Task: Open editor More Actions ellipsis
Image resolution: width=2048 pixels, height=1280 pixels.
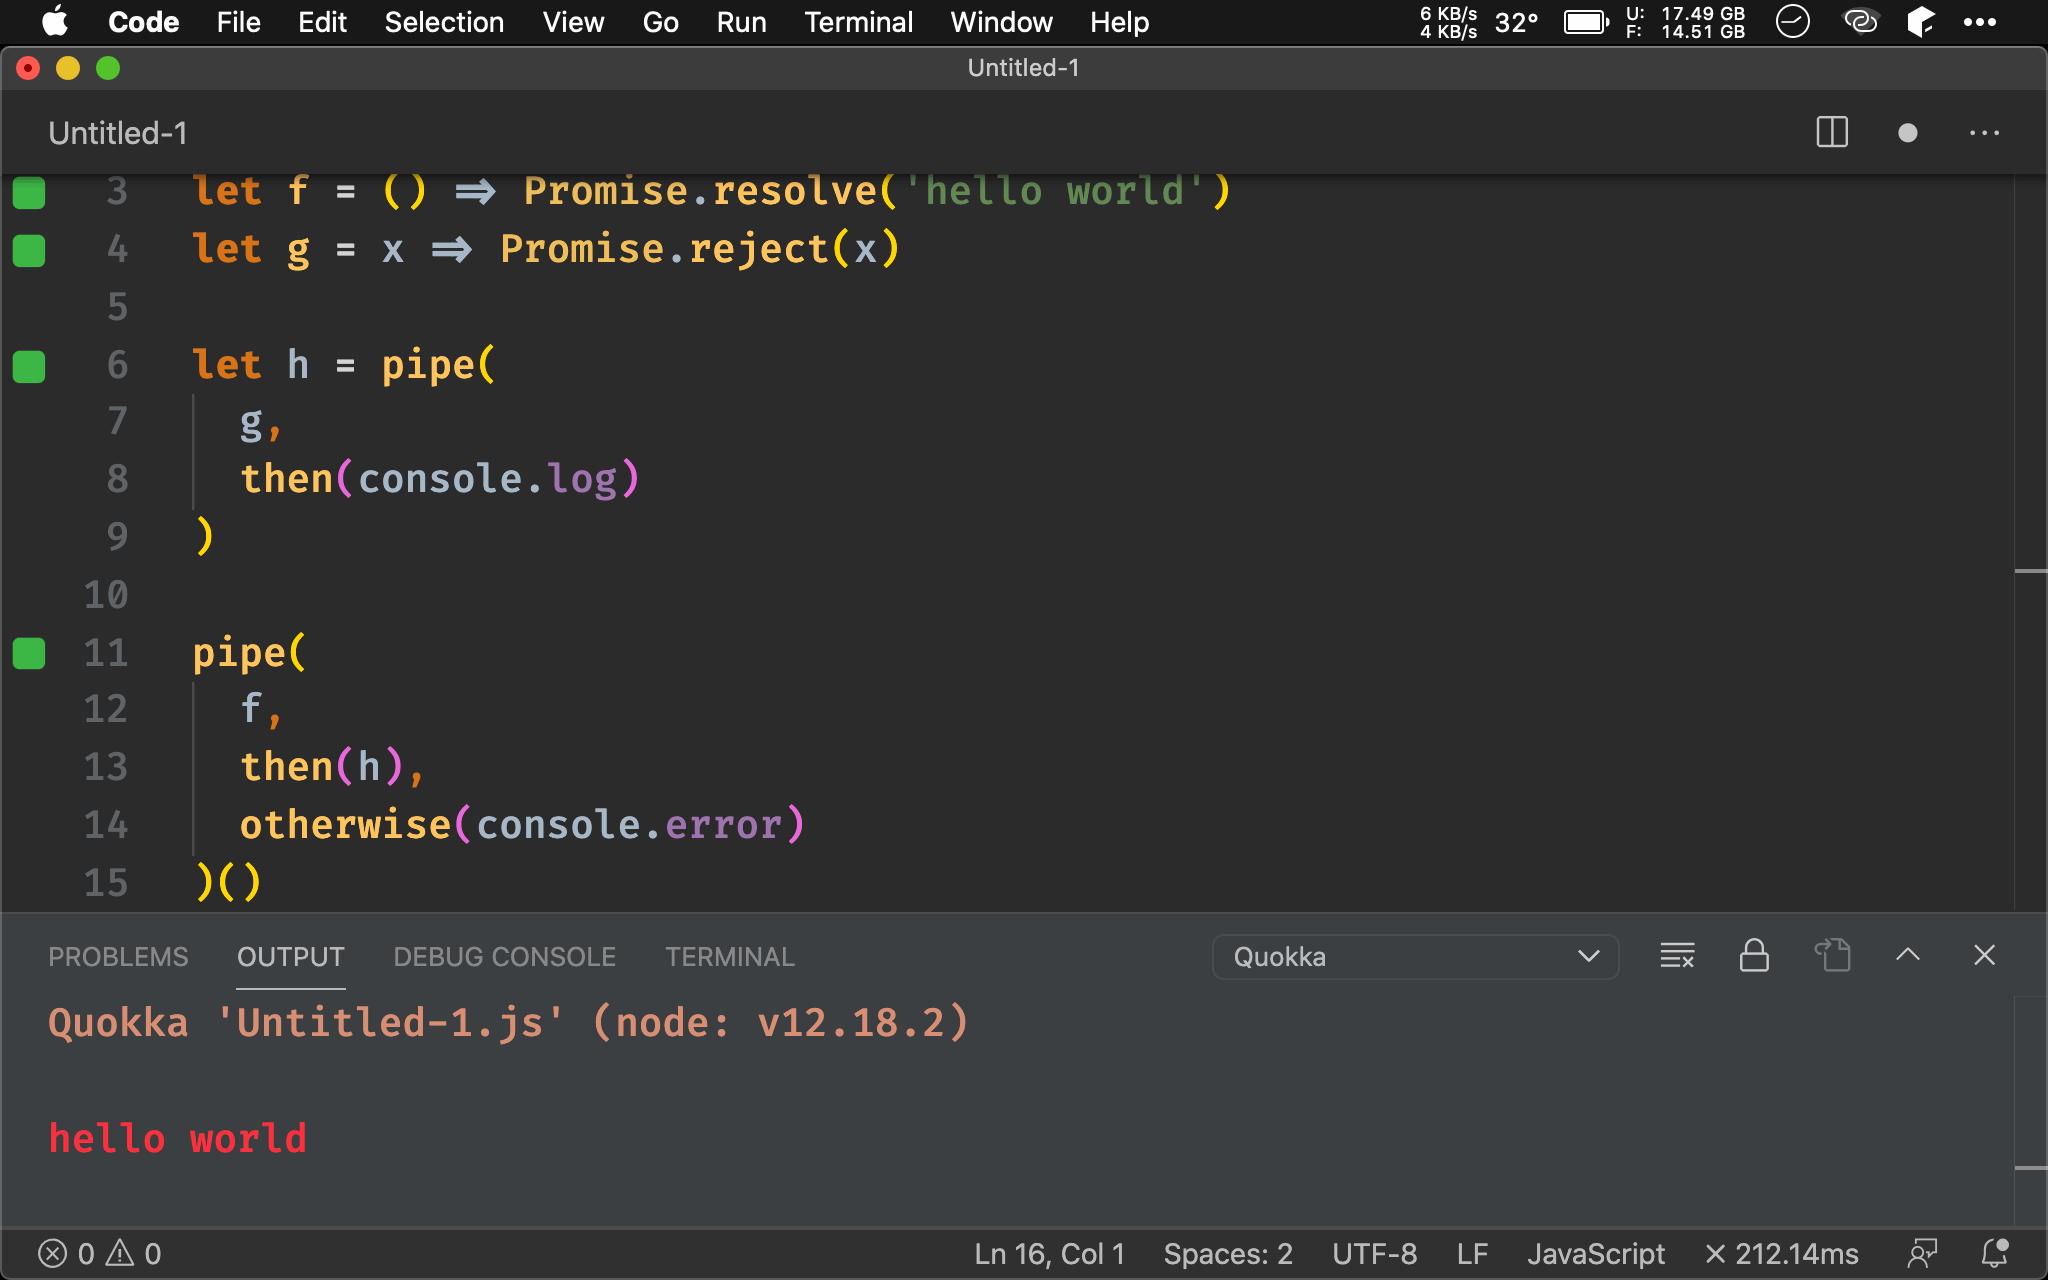Action: point(1984,133)
